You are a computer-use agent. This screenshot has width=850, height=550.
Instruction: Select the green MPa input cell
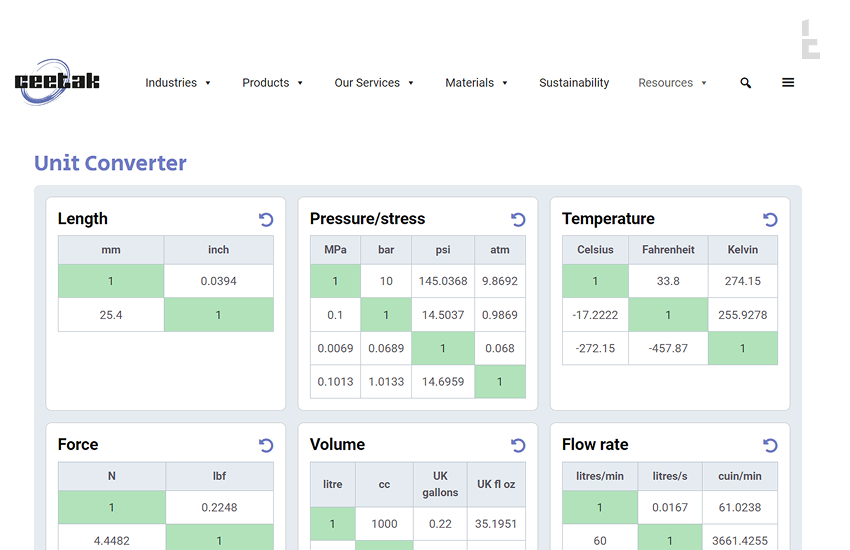335,281
